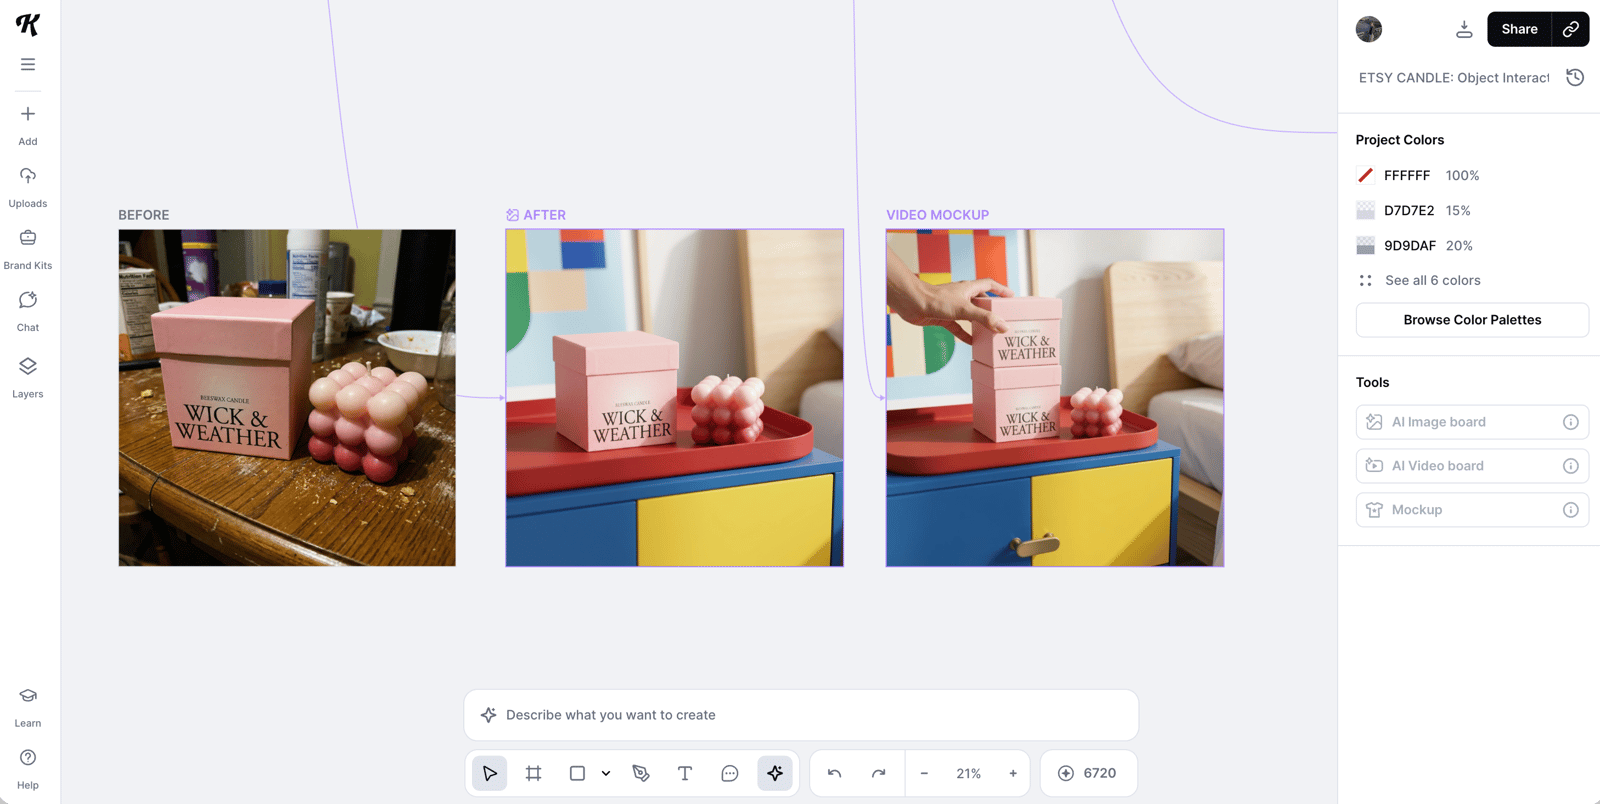Click the Undo arrow
1600x804 pixels.
834,773
